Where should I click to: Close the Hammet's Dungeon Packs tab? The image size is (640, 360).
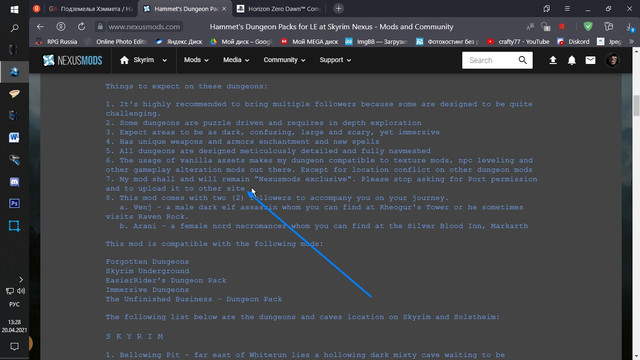[224, 9]
